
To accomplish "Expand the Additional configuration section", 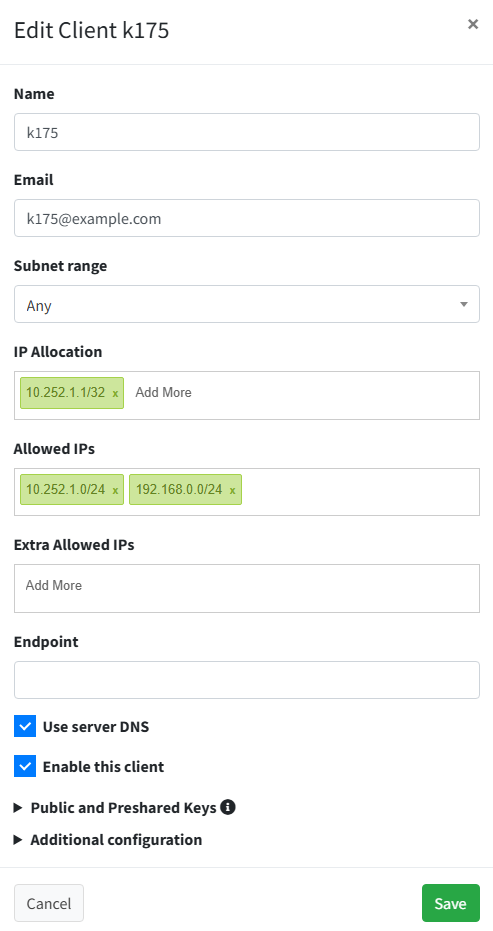I will pos(108,840).
